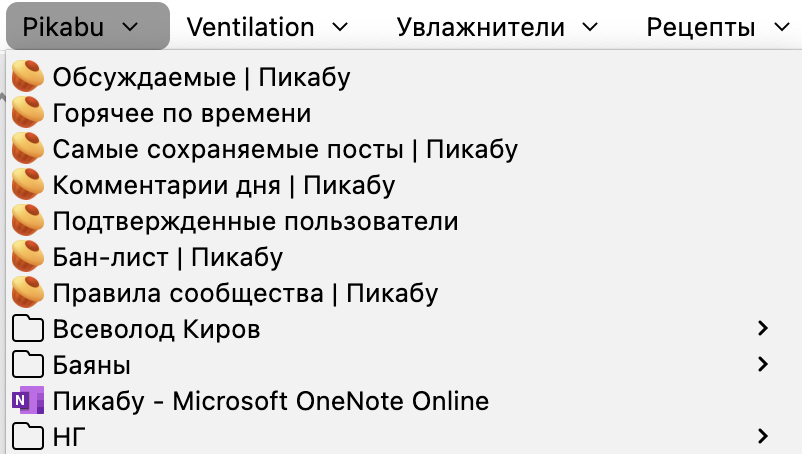
Task: Click the Pikabu icon beside Бан-лист
Action: tap(28, 257)
